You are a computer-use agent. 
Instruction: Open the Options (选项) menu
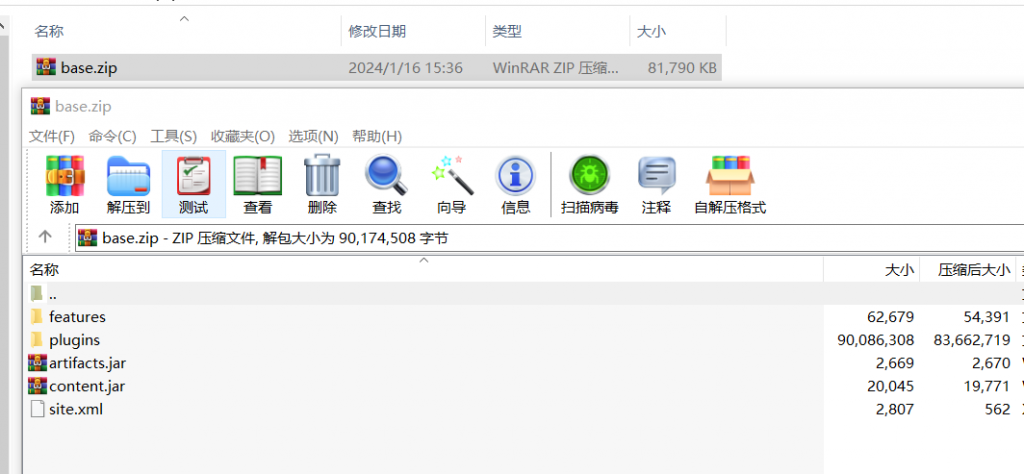pyautogui.click(x=313, y=136)
